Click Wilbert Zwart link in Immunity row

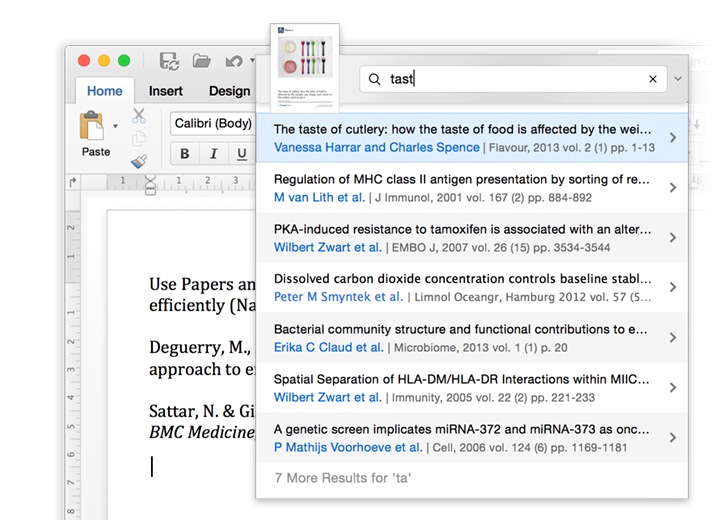327,398
